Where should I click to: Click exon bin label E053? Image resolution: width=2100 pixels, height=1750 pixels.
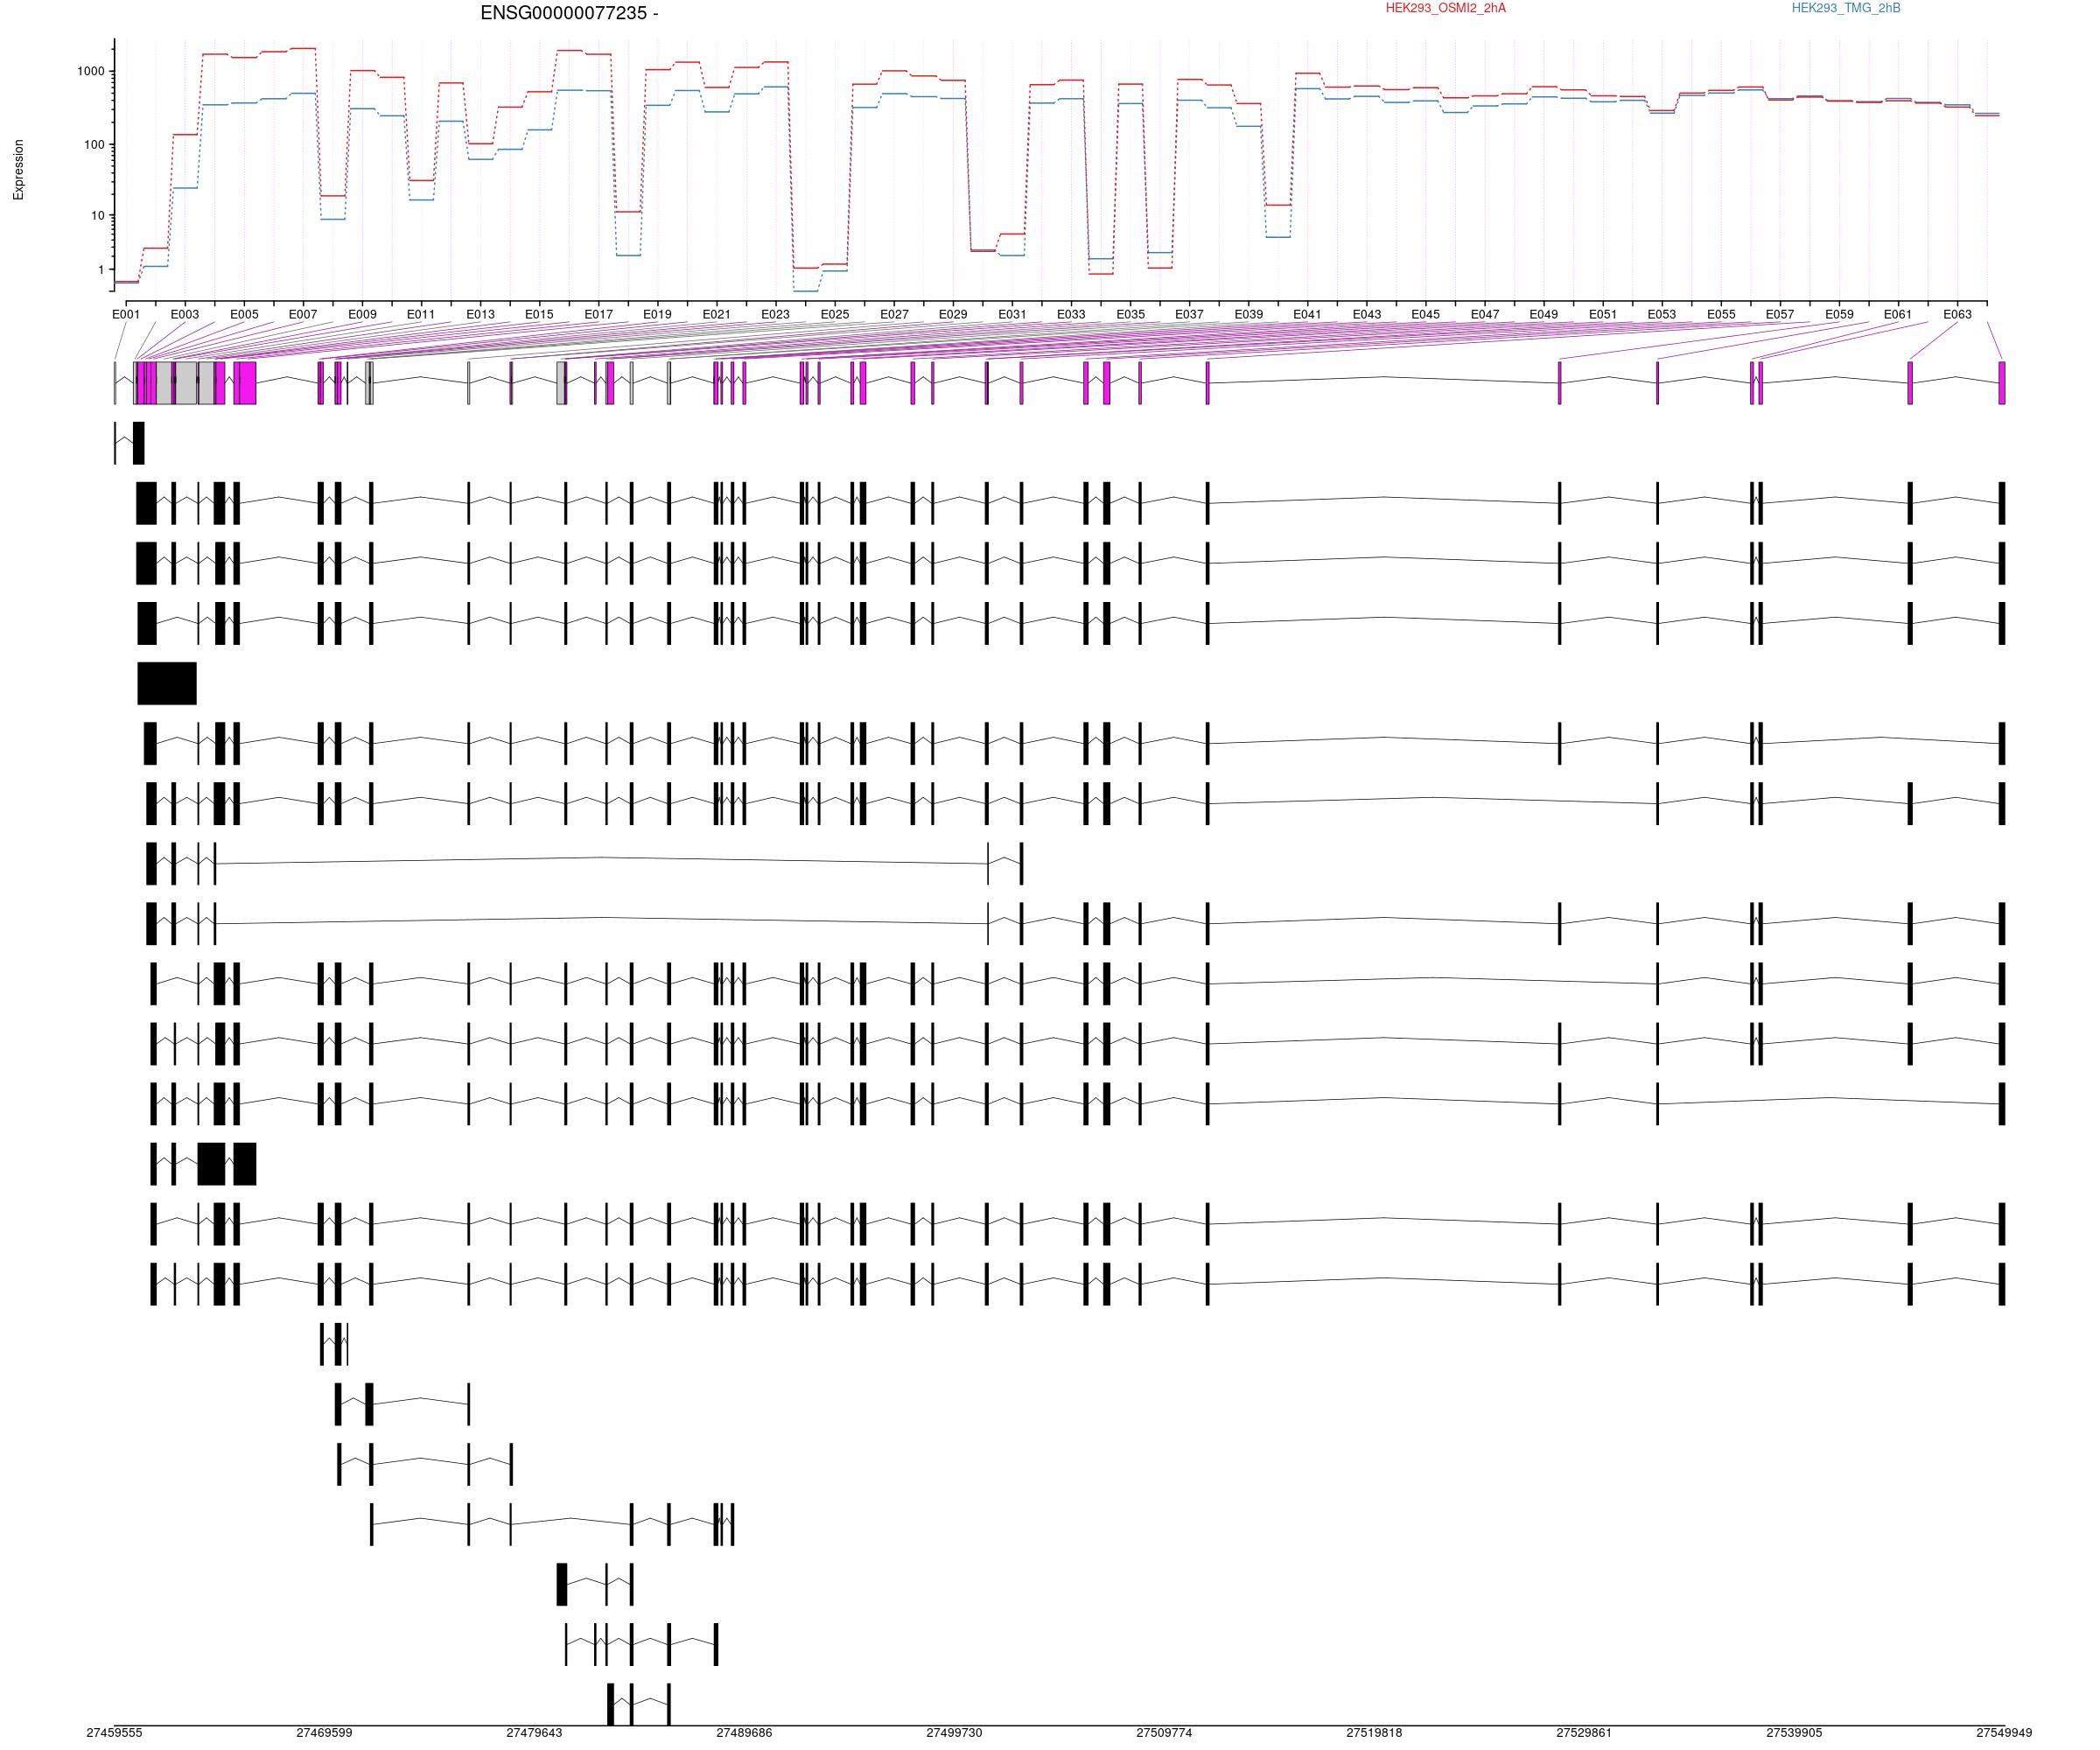tap(1661, 314)
